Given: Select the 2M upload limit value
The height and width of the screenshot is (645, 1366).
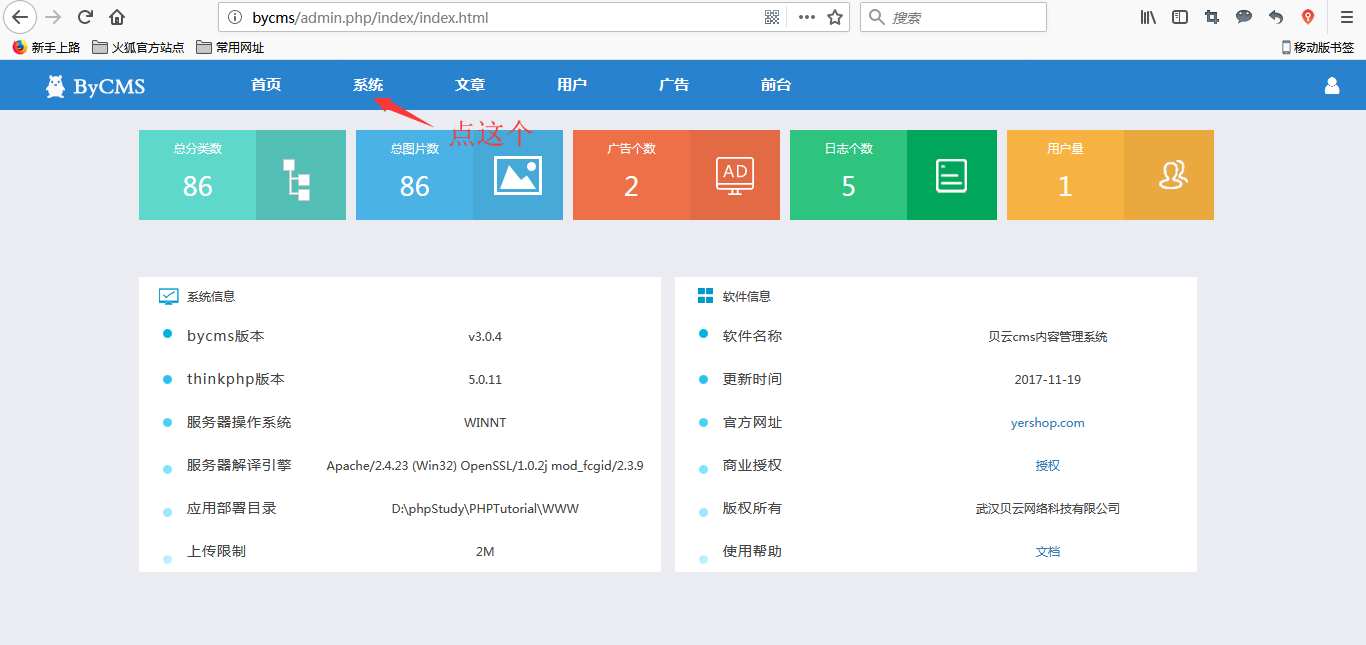Looking at the screenshot, I should (485, 552).
